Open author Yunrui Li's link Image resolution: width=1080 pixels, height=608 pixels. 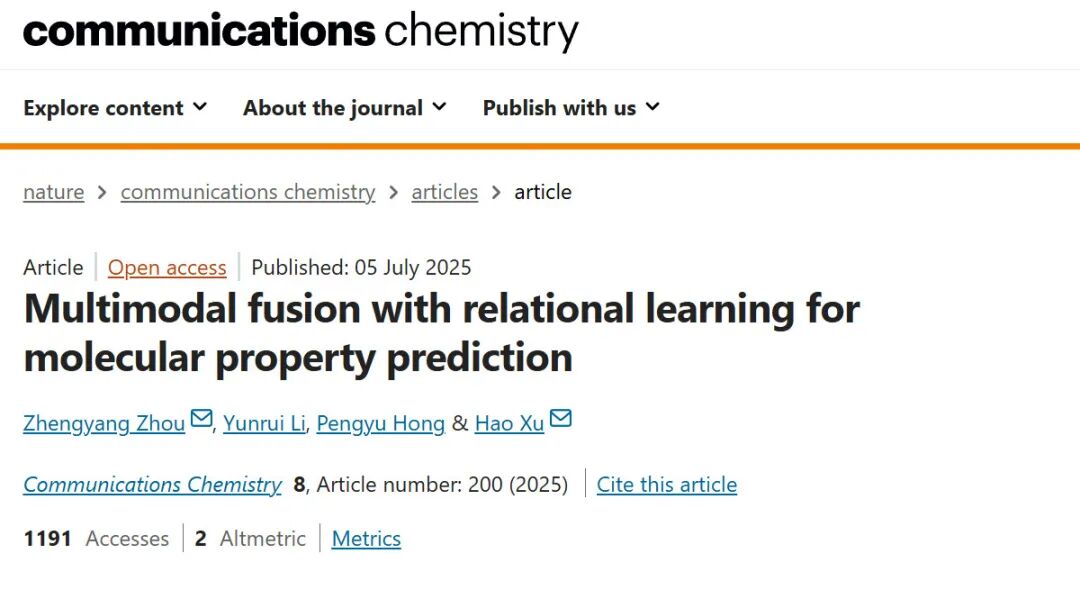264,423
